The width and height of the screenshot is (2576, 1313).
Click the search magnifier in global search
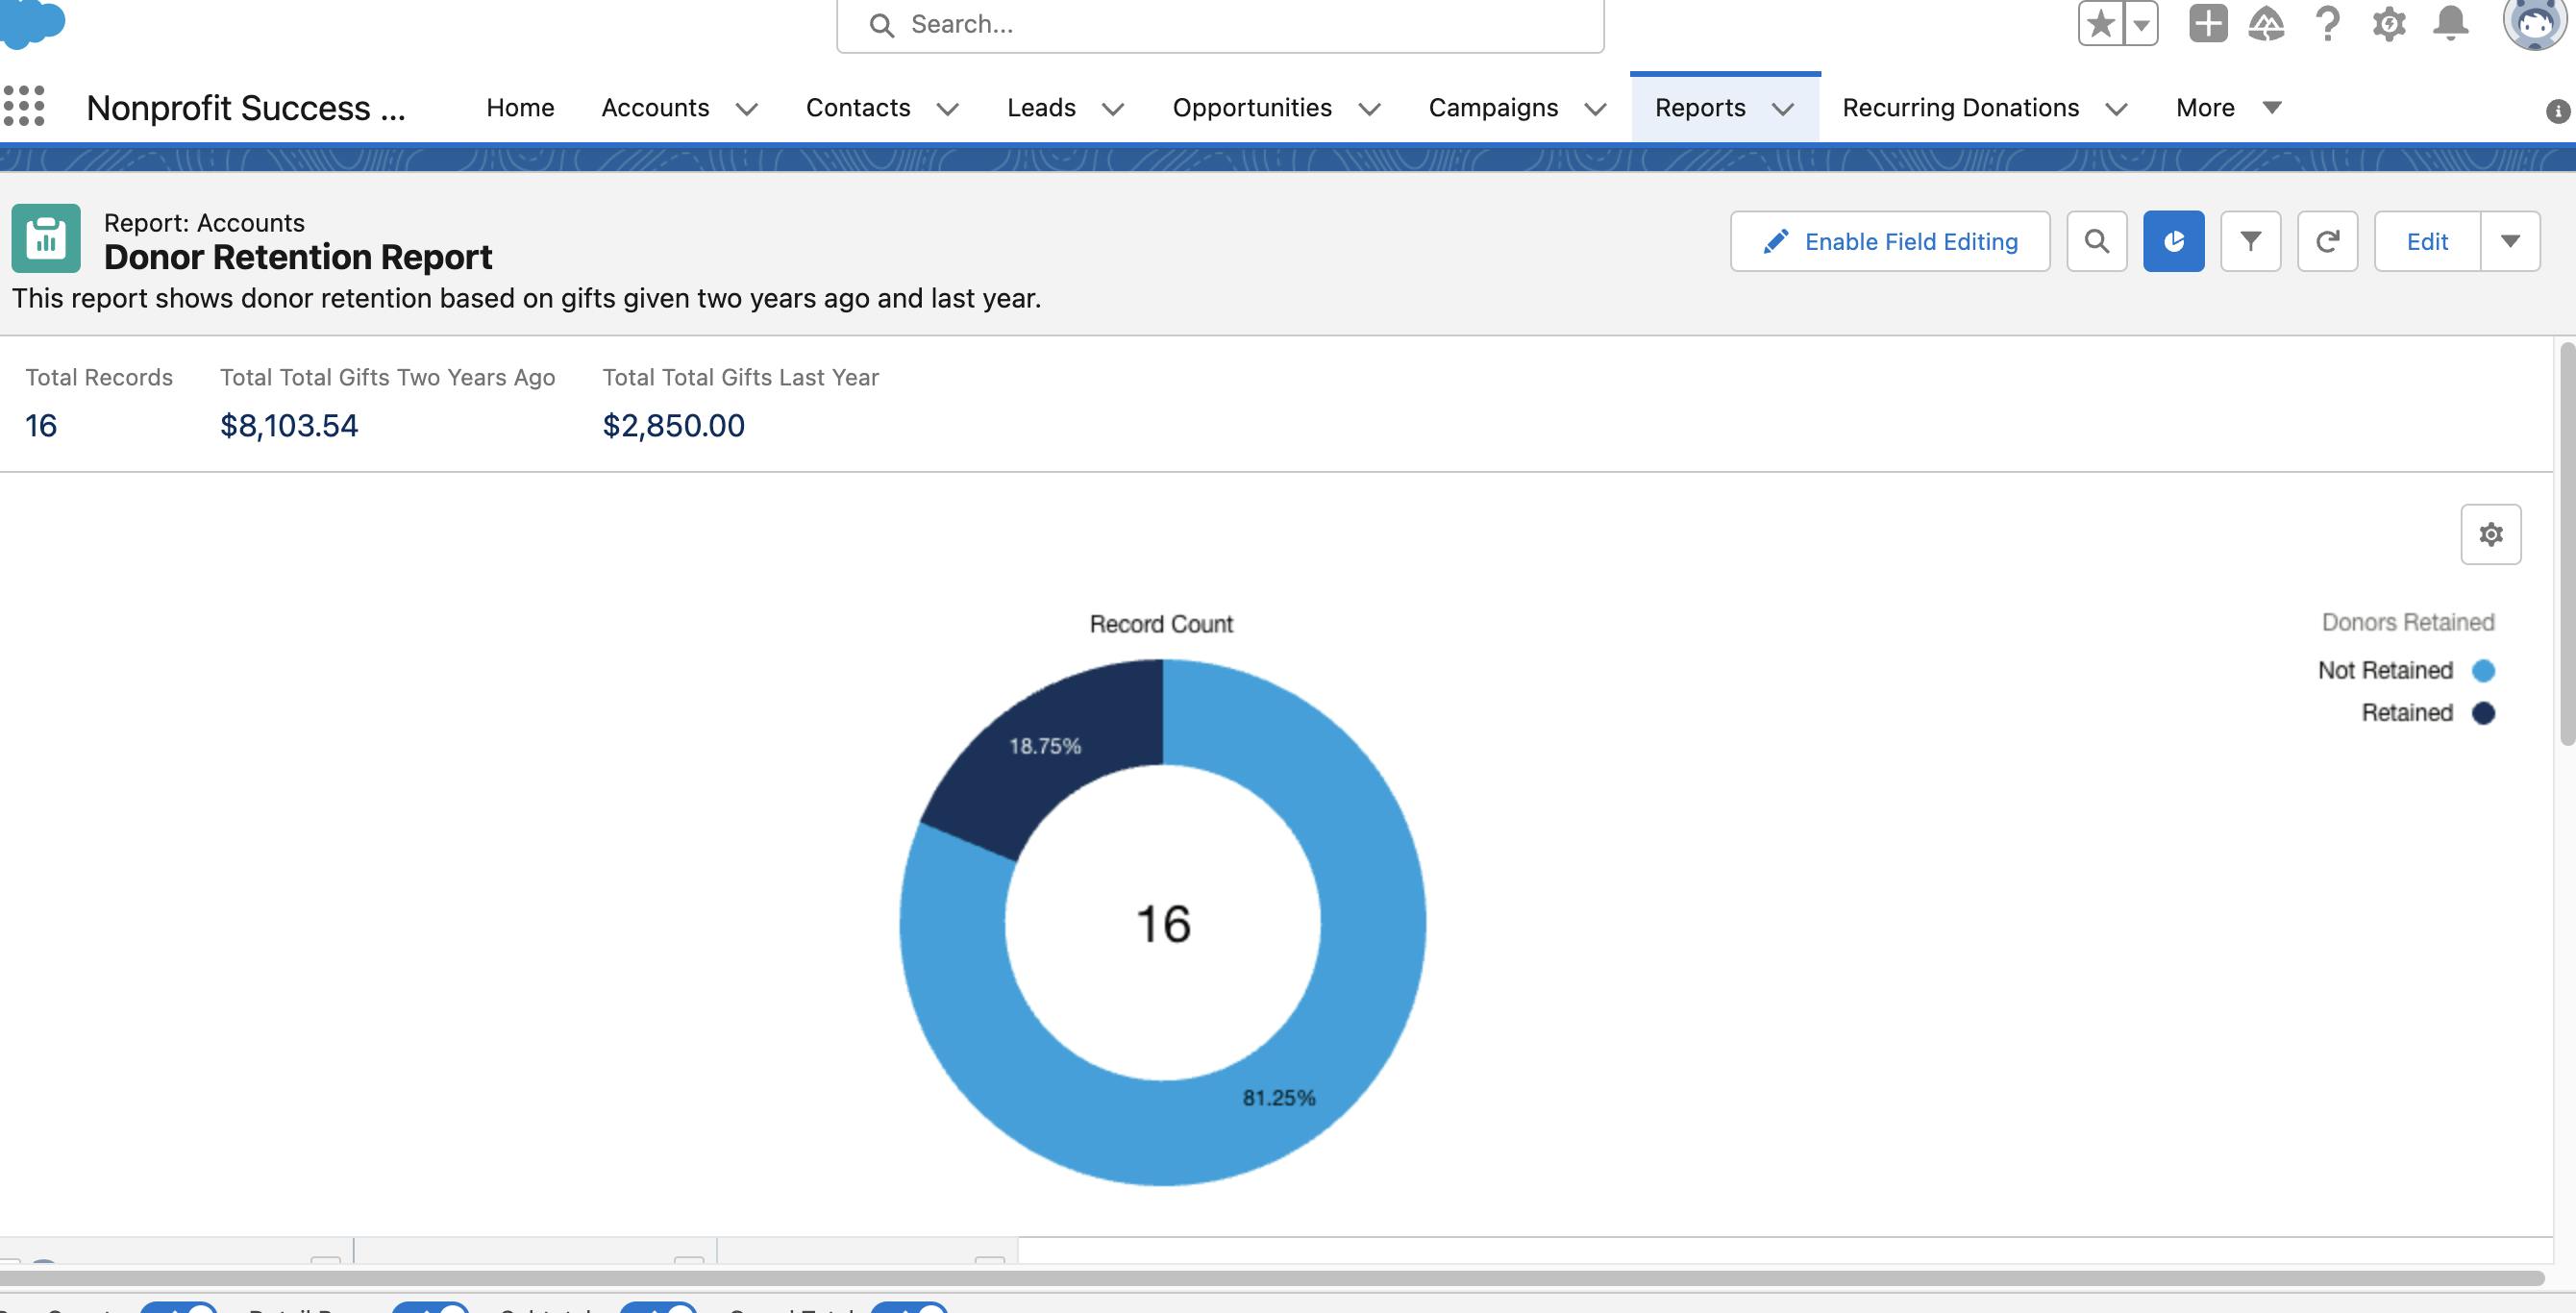coord(881,25)
